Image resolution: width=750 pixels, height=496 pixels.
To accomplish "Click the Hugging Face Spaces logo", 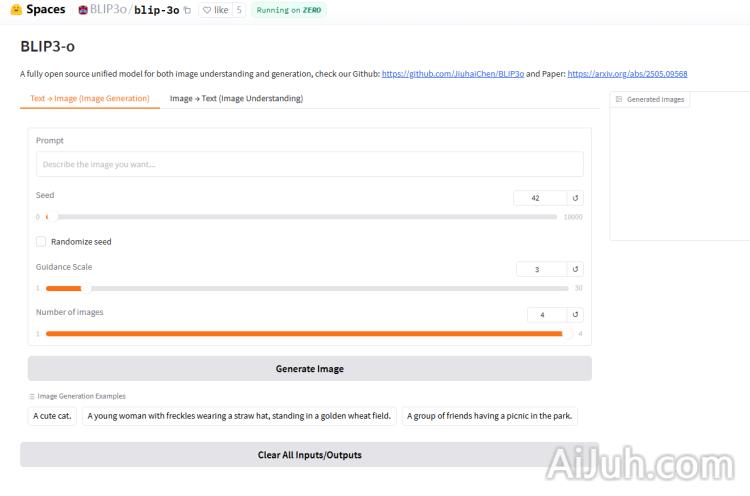I will click(16, 10).
